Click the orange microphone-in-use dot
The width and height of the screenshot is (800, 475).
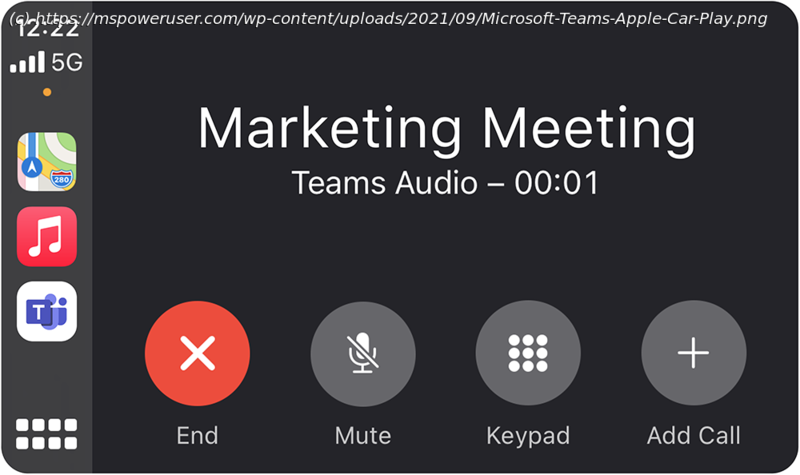[x=47, y=92]
